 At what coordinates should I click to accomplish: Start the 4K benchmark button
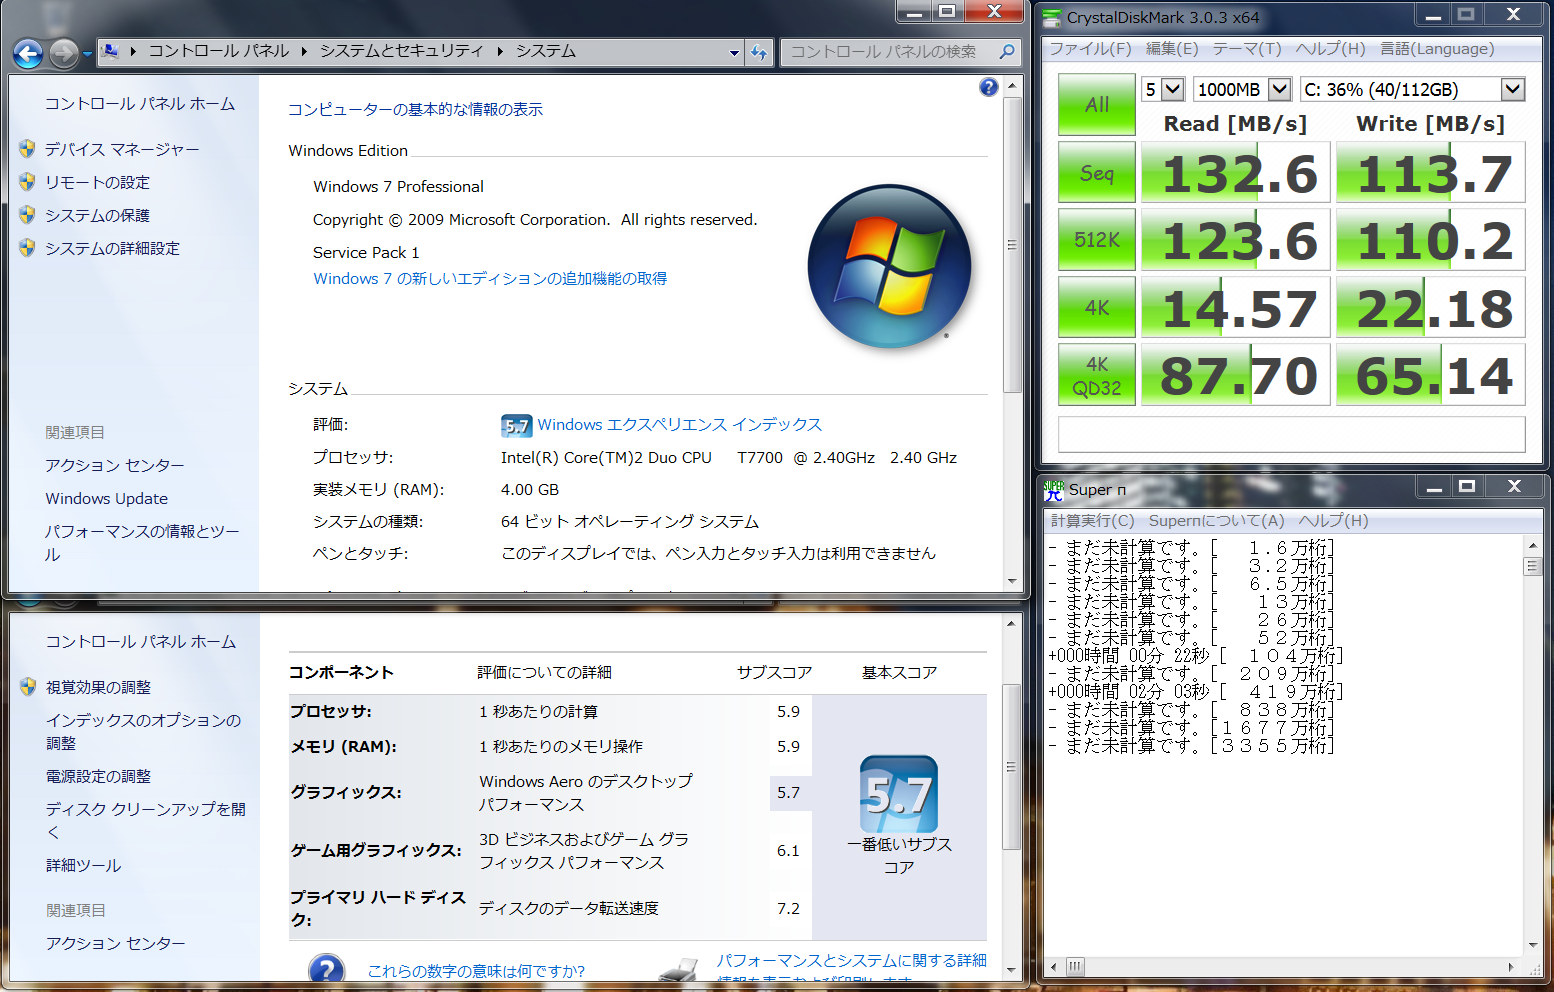point(1097,307)
